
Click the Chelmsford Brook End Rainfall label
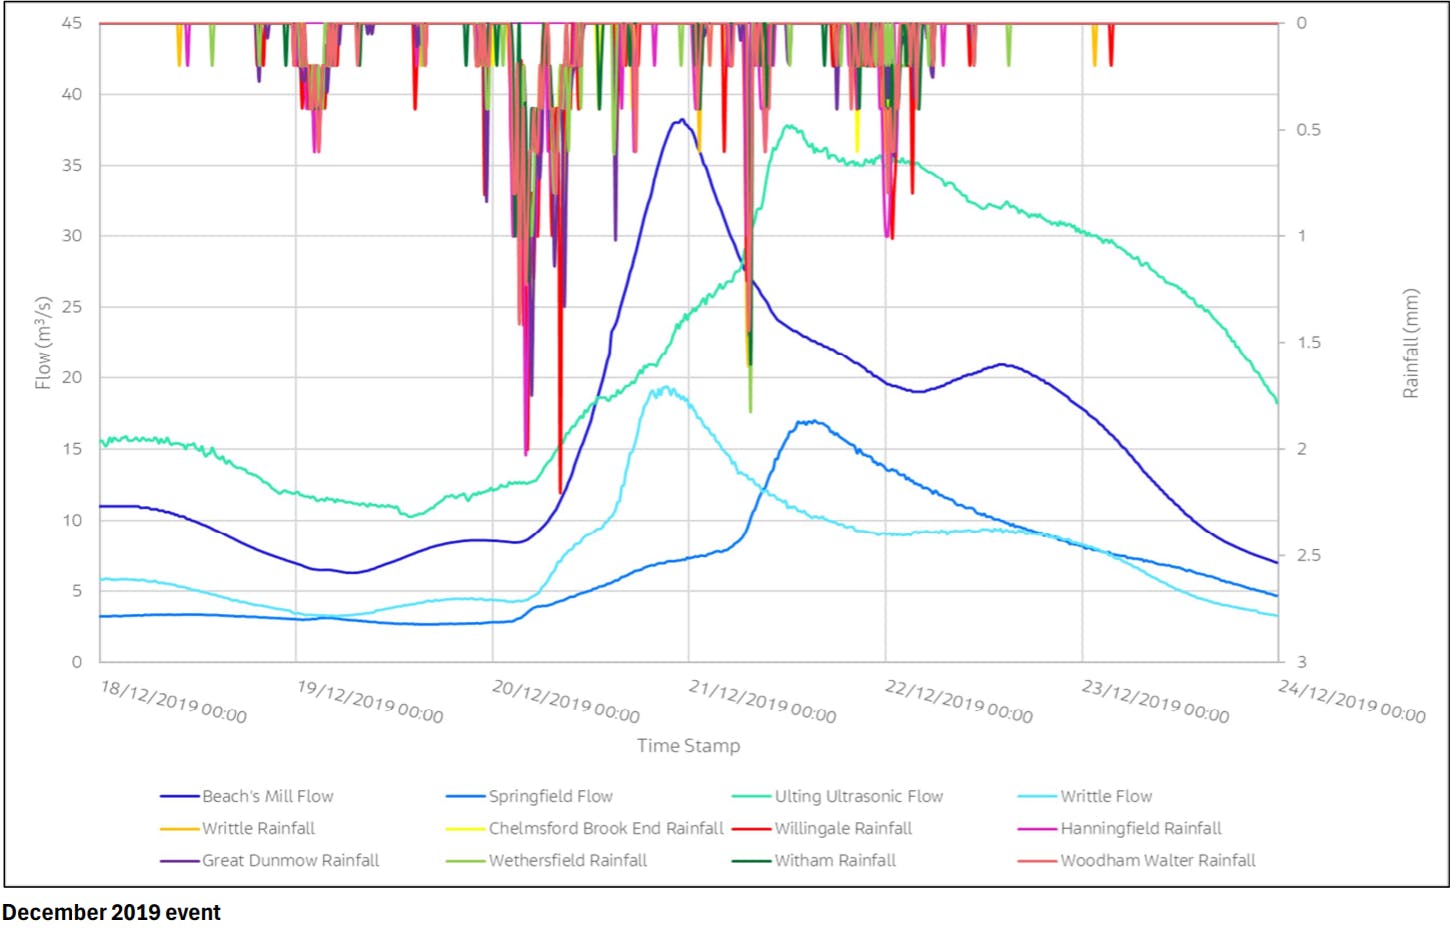tap(604, 828)
